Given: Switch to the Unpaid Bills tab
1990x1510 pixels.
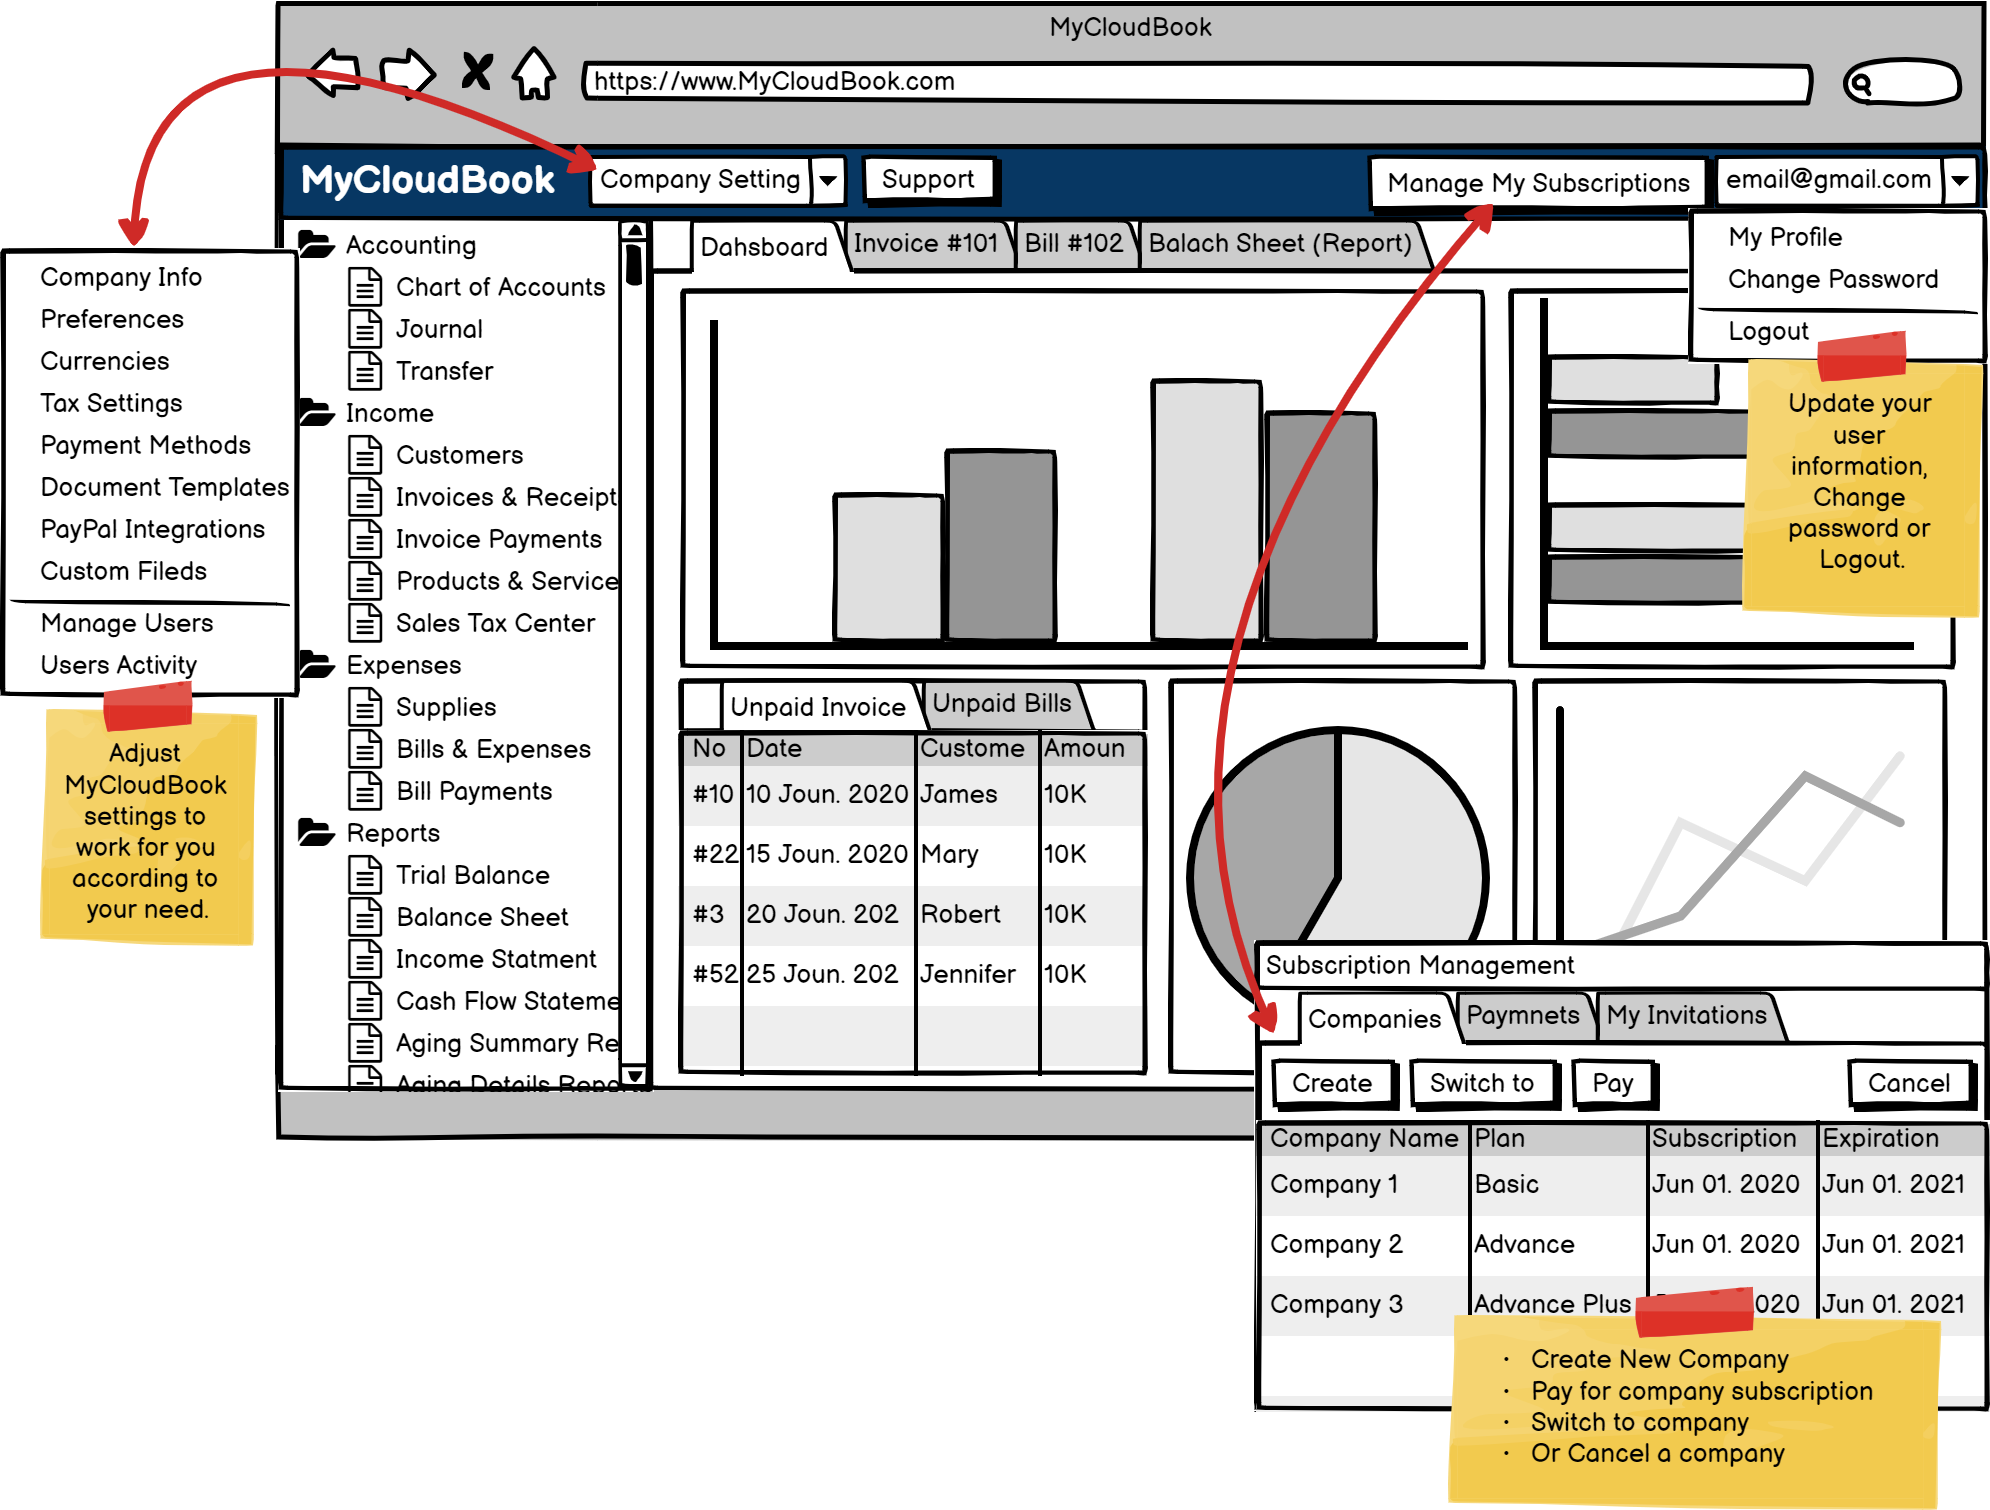Looking at the screenshot, I should (x=1001, y=703).
